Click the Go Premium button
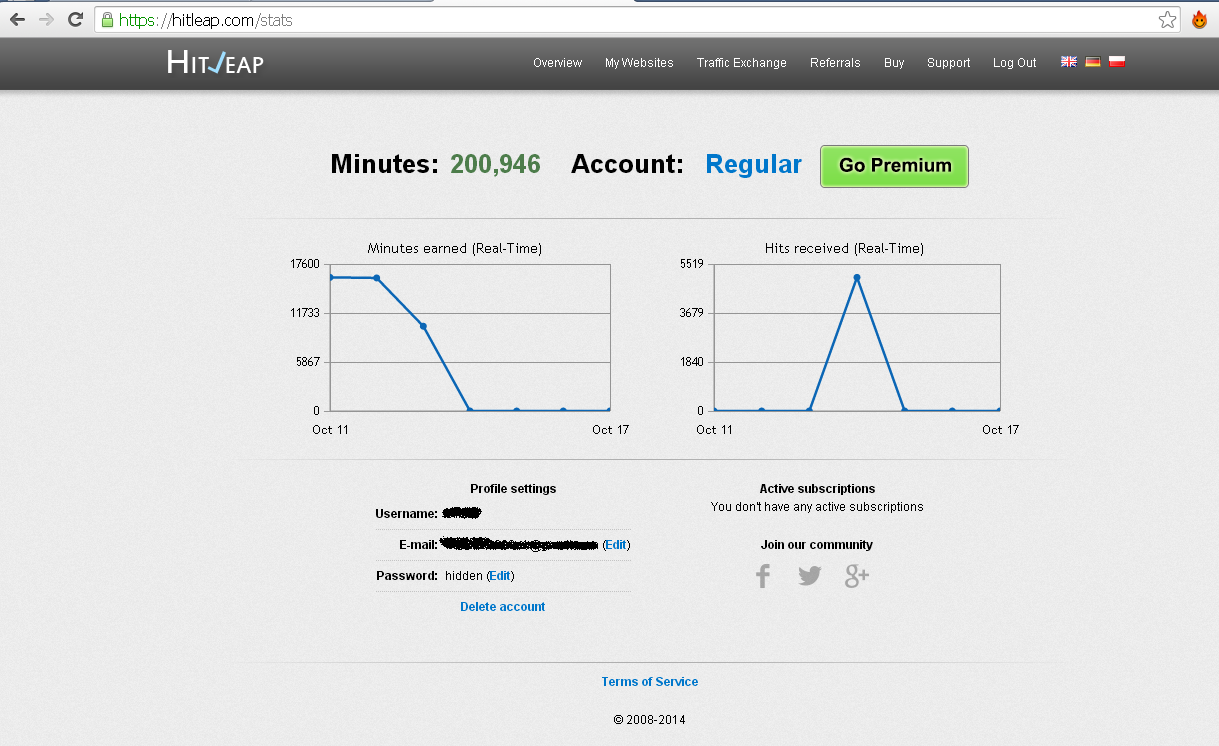The image size is (1219, 746). 895,166
